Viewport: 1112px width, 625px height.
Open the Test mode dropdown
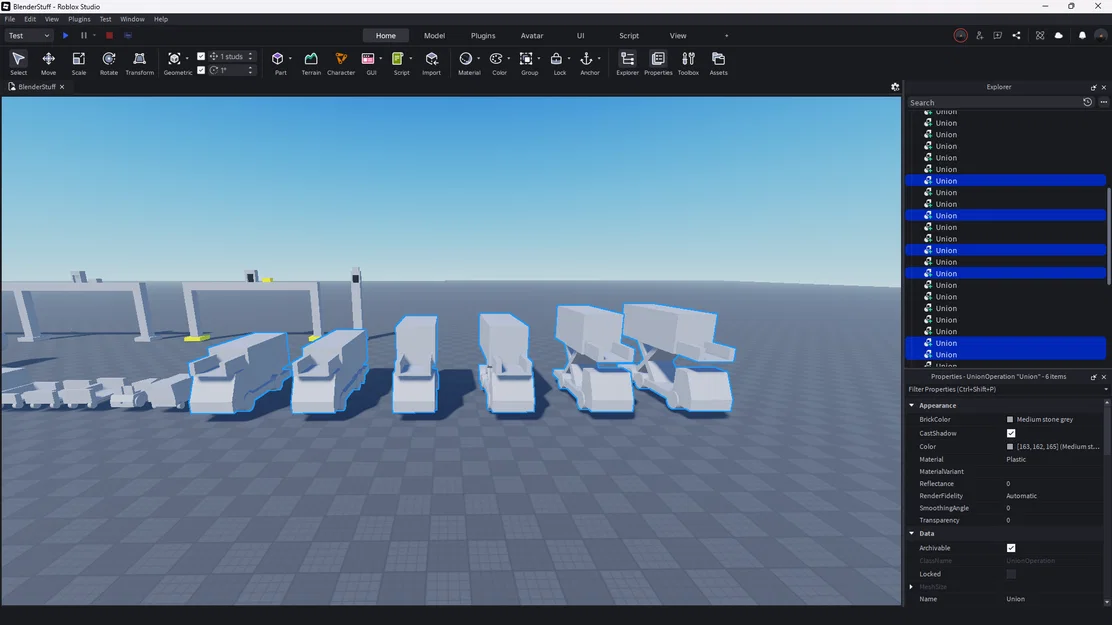pyautogui.click(x=29, y=35)
